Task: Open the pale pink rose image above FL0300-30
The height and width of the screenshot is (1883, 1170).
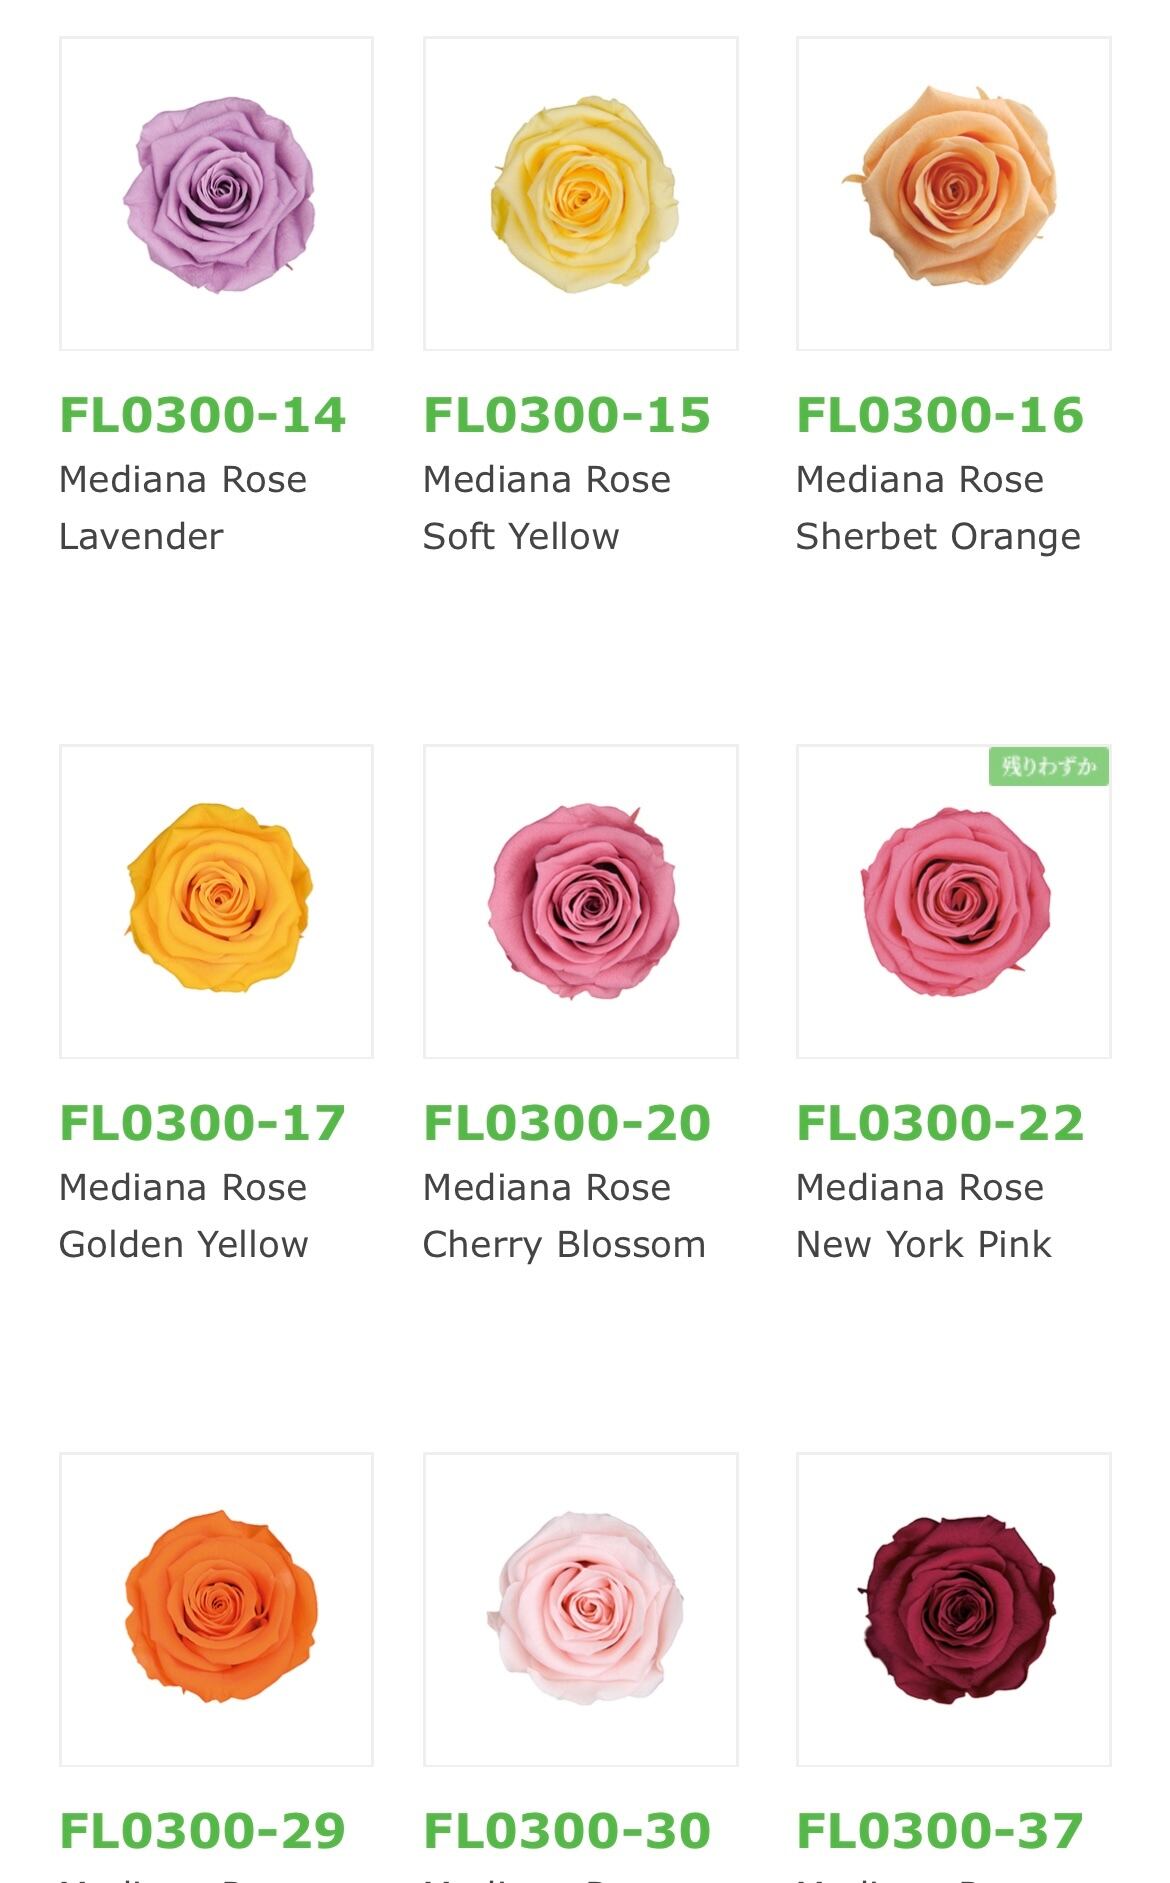Action: pos(580,1609)
